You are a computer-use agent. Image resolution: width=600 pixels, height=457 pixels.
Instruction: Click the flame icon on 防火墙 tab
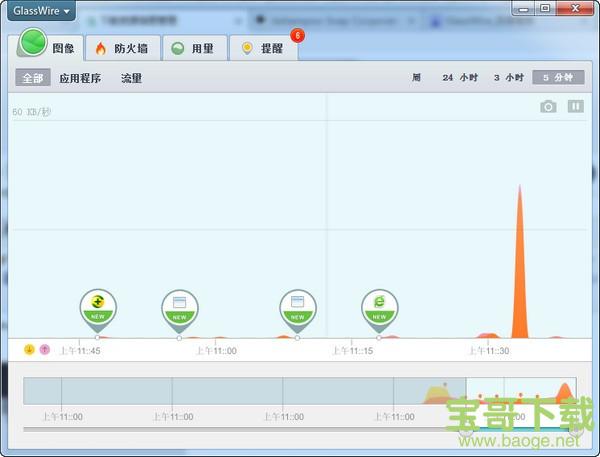point(101,49)
